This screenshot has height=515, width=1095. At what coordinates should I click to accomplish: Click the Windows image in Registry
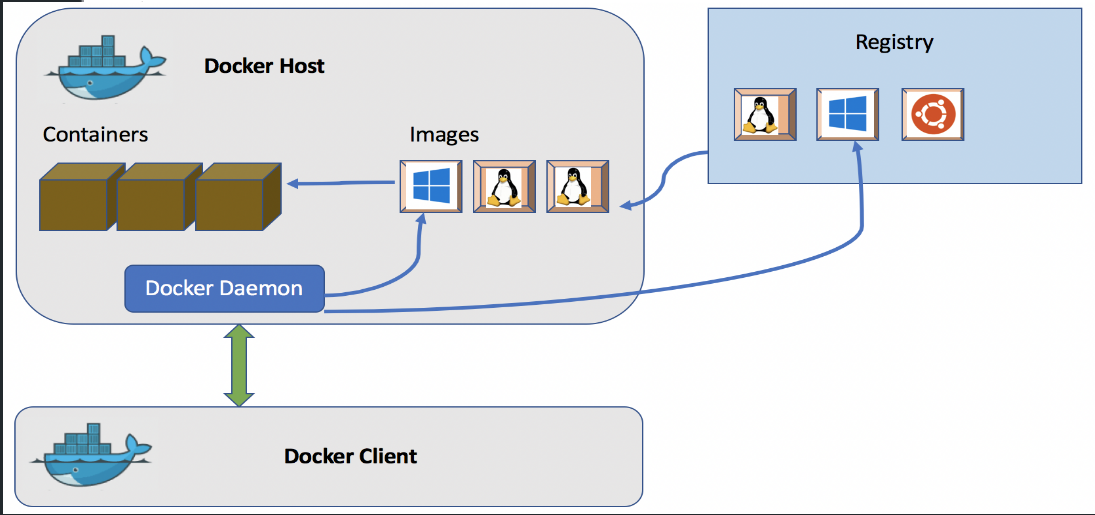click(x=848, y=115)
